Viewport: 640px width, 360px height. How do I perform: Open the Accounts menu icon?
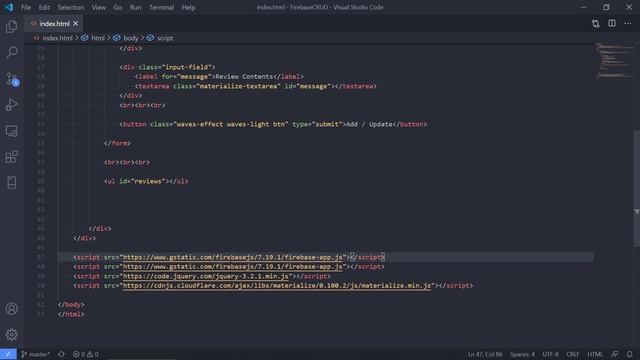pyautogui.click(x=11, y=309)
